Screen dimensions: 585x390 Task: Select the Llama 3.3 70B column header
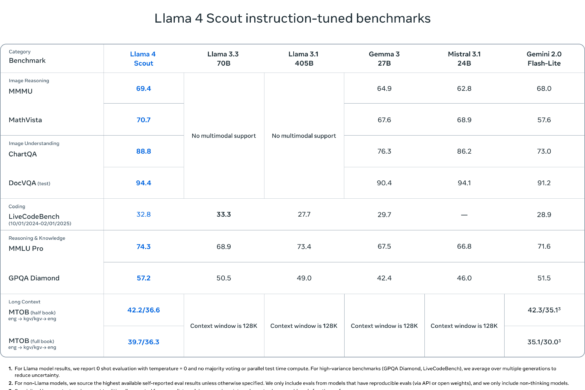pyautogui.click(x=223, y=59)
